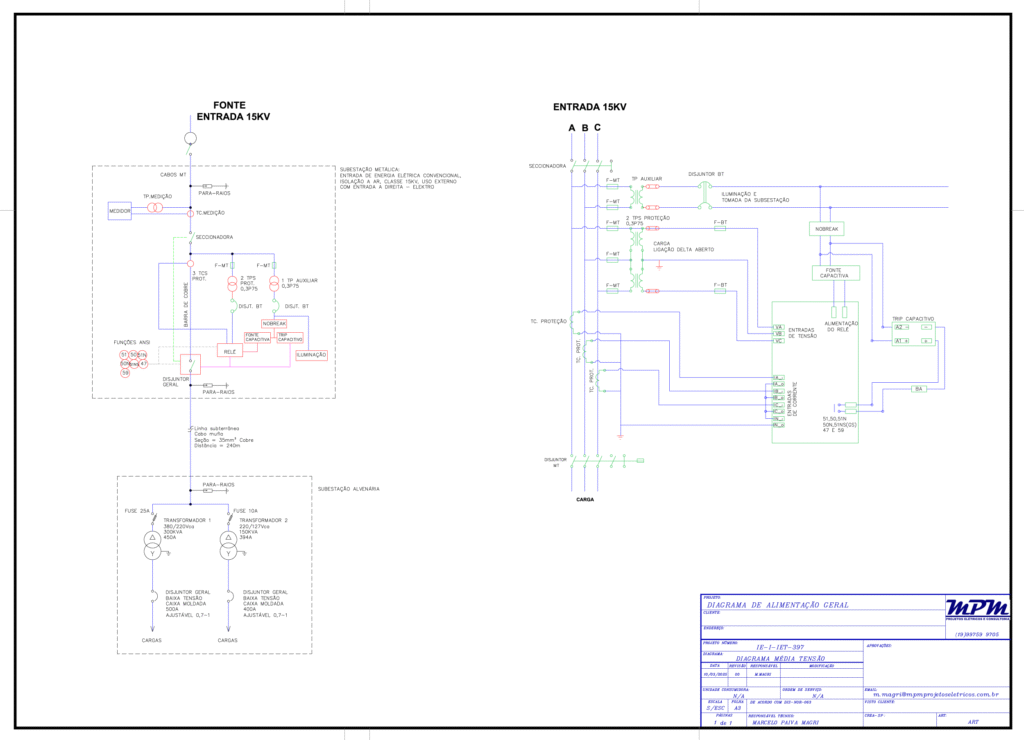This screenshot has width=1024, height=740.
Task: Select the phase label C
Action: tap(597, 128)
